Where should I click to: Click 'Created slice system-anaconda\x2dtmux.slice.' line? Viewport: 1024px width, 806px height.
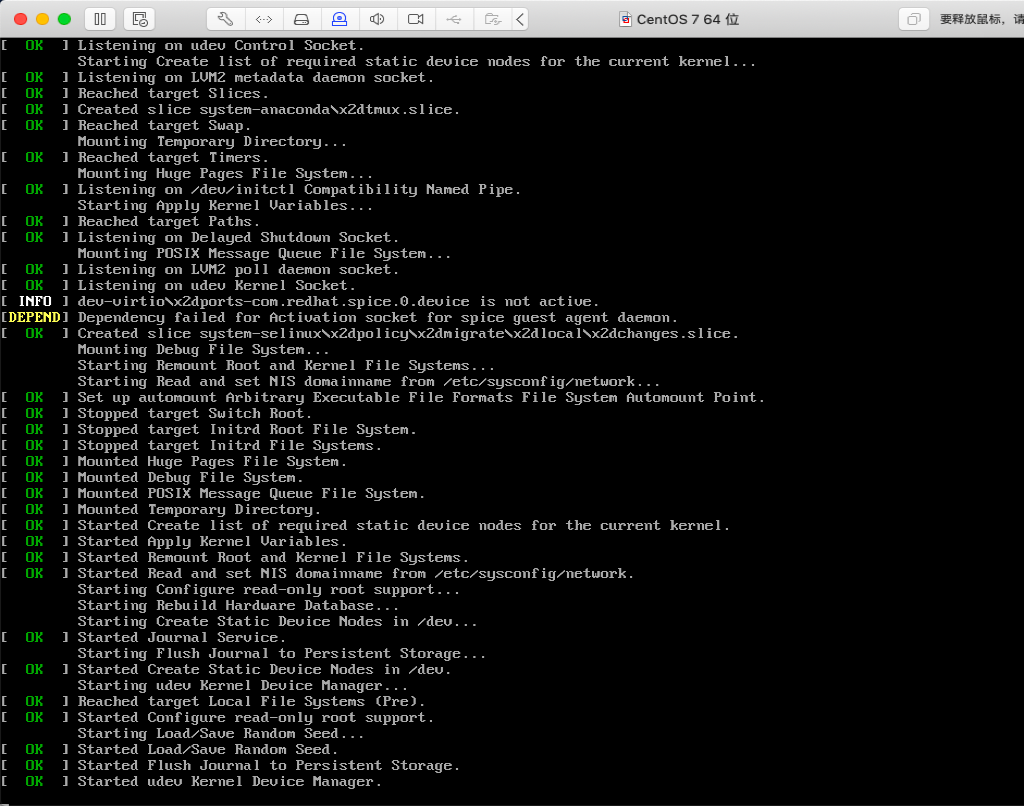click(x=268, y=110)
